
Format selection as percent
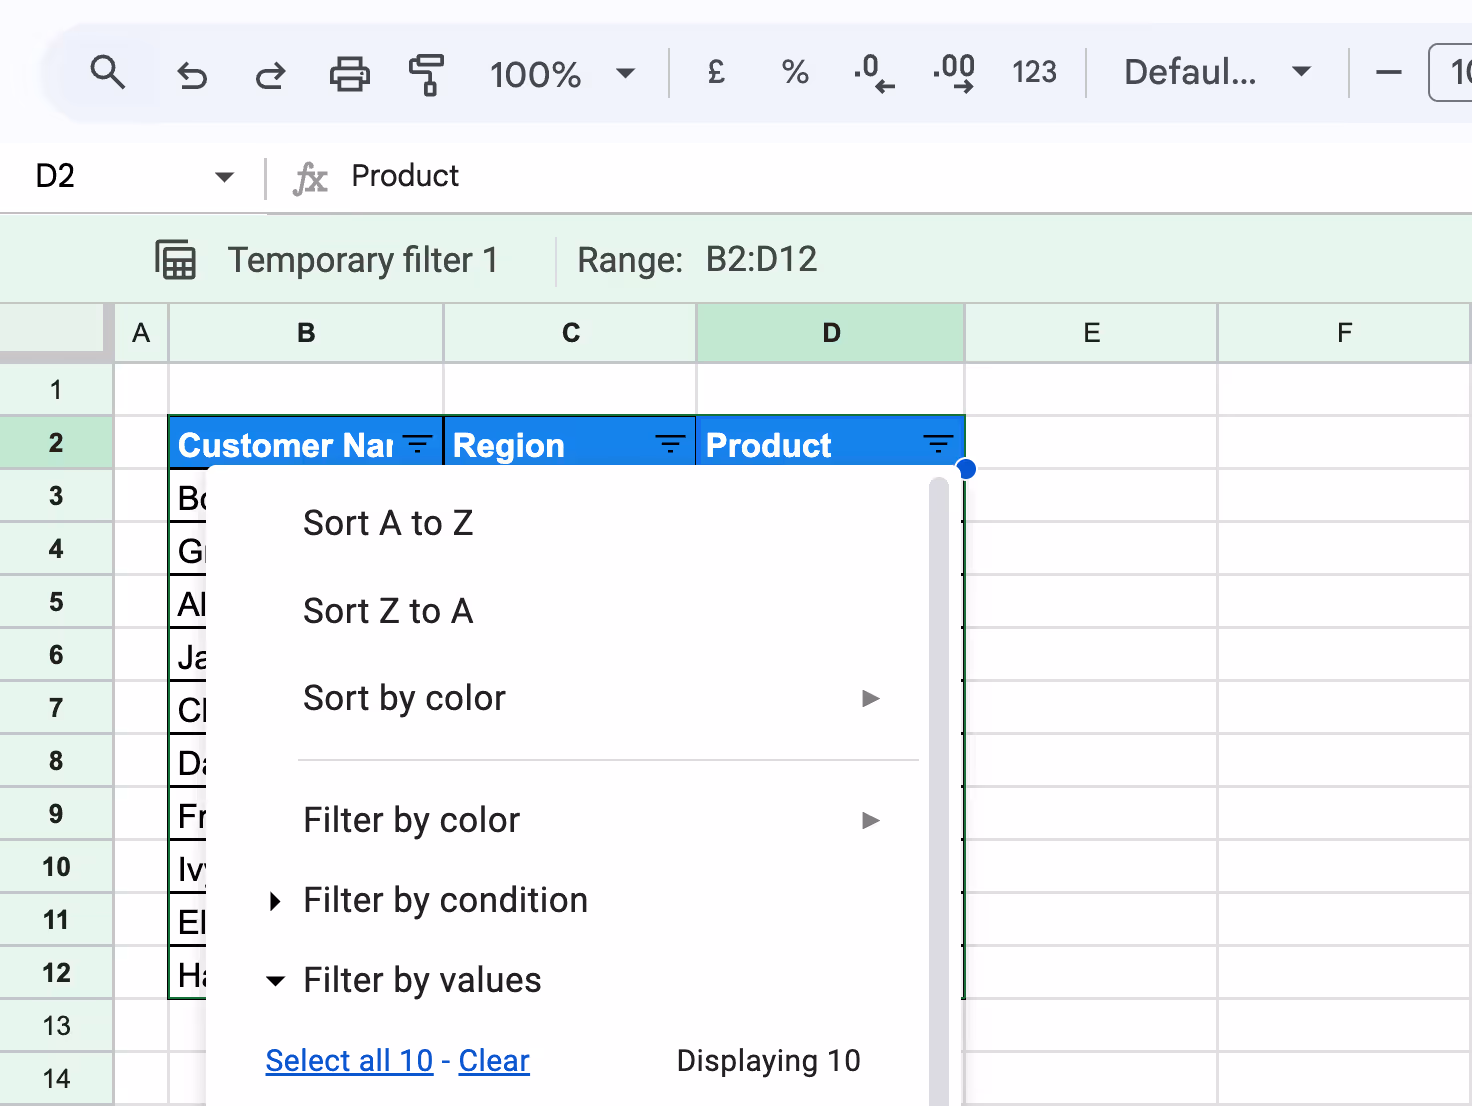tap(794, 72)
